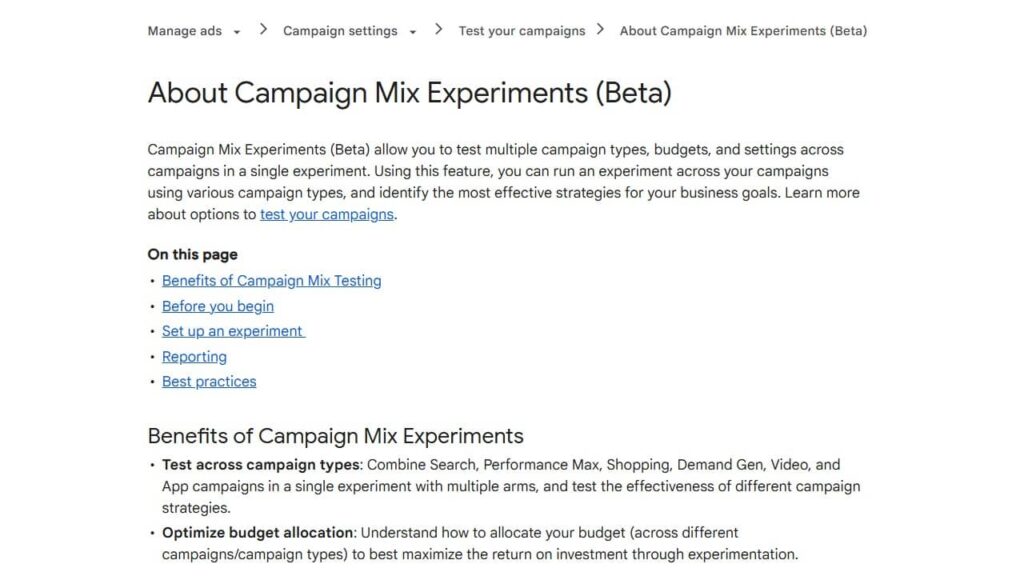
Task: Click the page title heading
Action: (x=411, y=92)
